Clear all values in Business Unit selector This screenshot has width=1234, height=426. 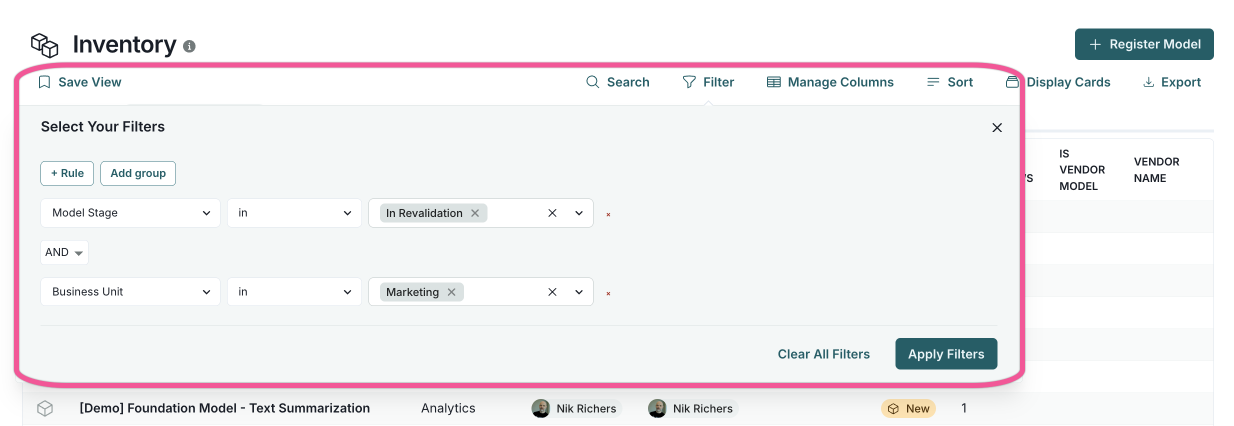552,292
